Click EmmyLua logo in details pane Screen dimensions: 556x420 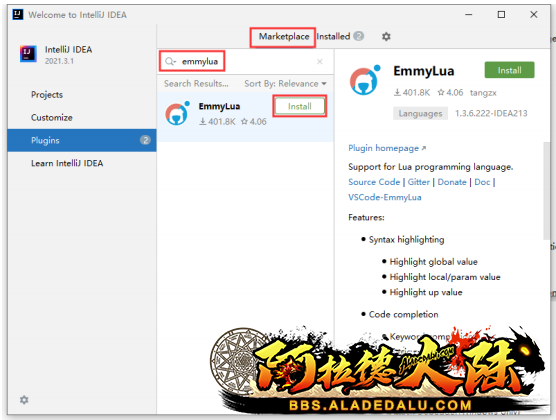tap(365, 80)
